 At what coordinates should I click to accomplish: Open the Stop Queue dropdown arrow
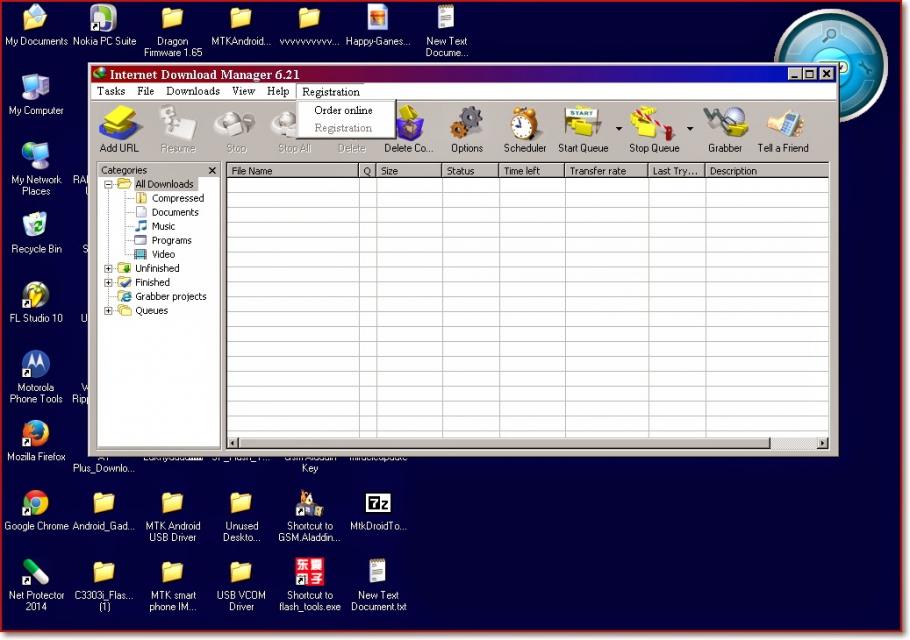690,129
